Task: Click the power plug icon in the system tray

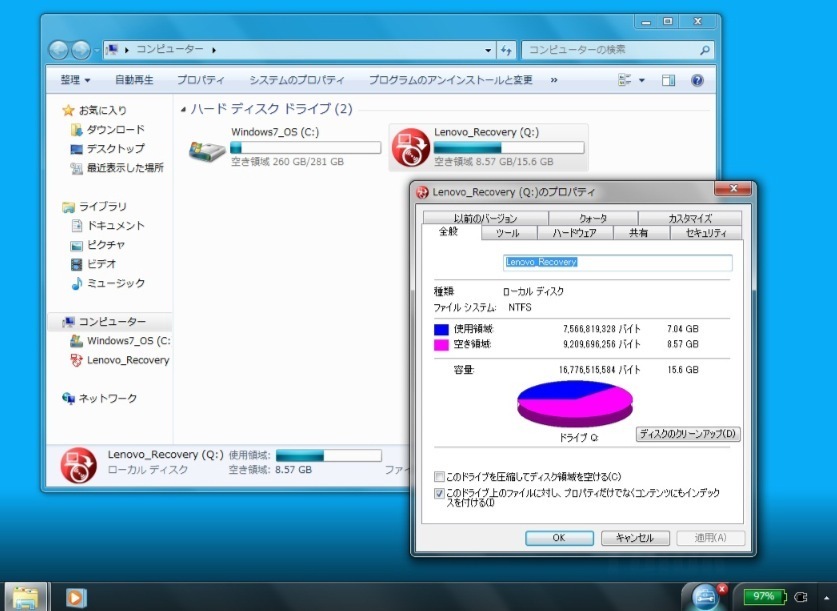Action: click(x=801, y=597)
